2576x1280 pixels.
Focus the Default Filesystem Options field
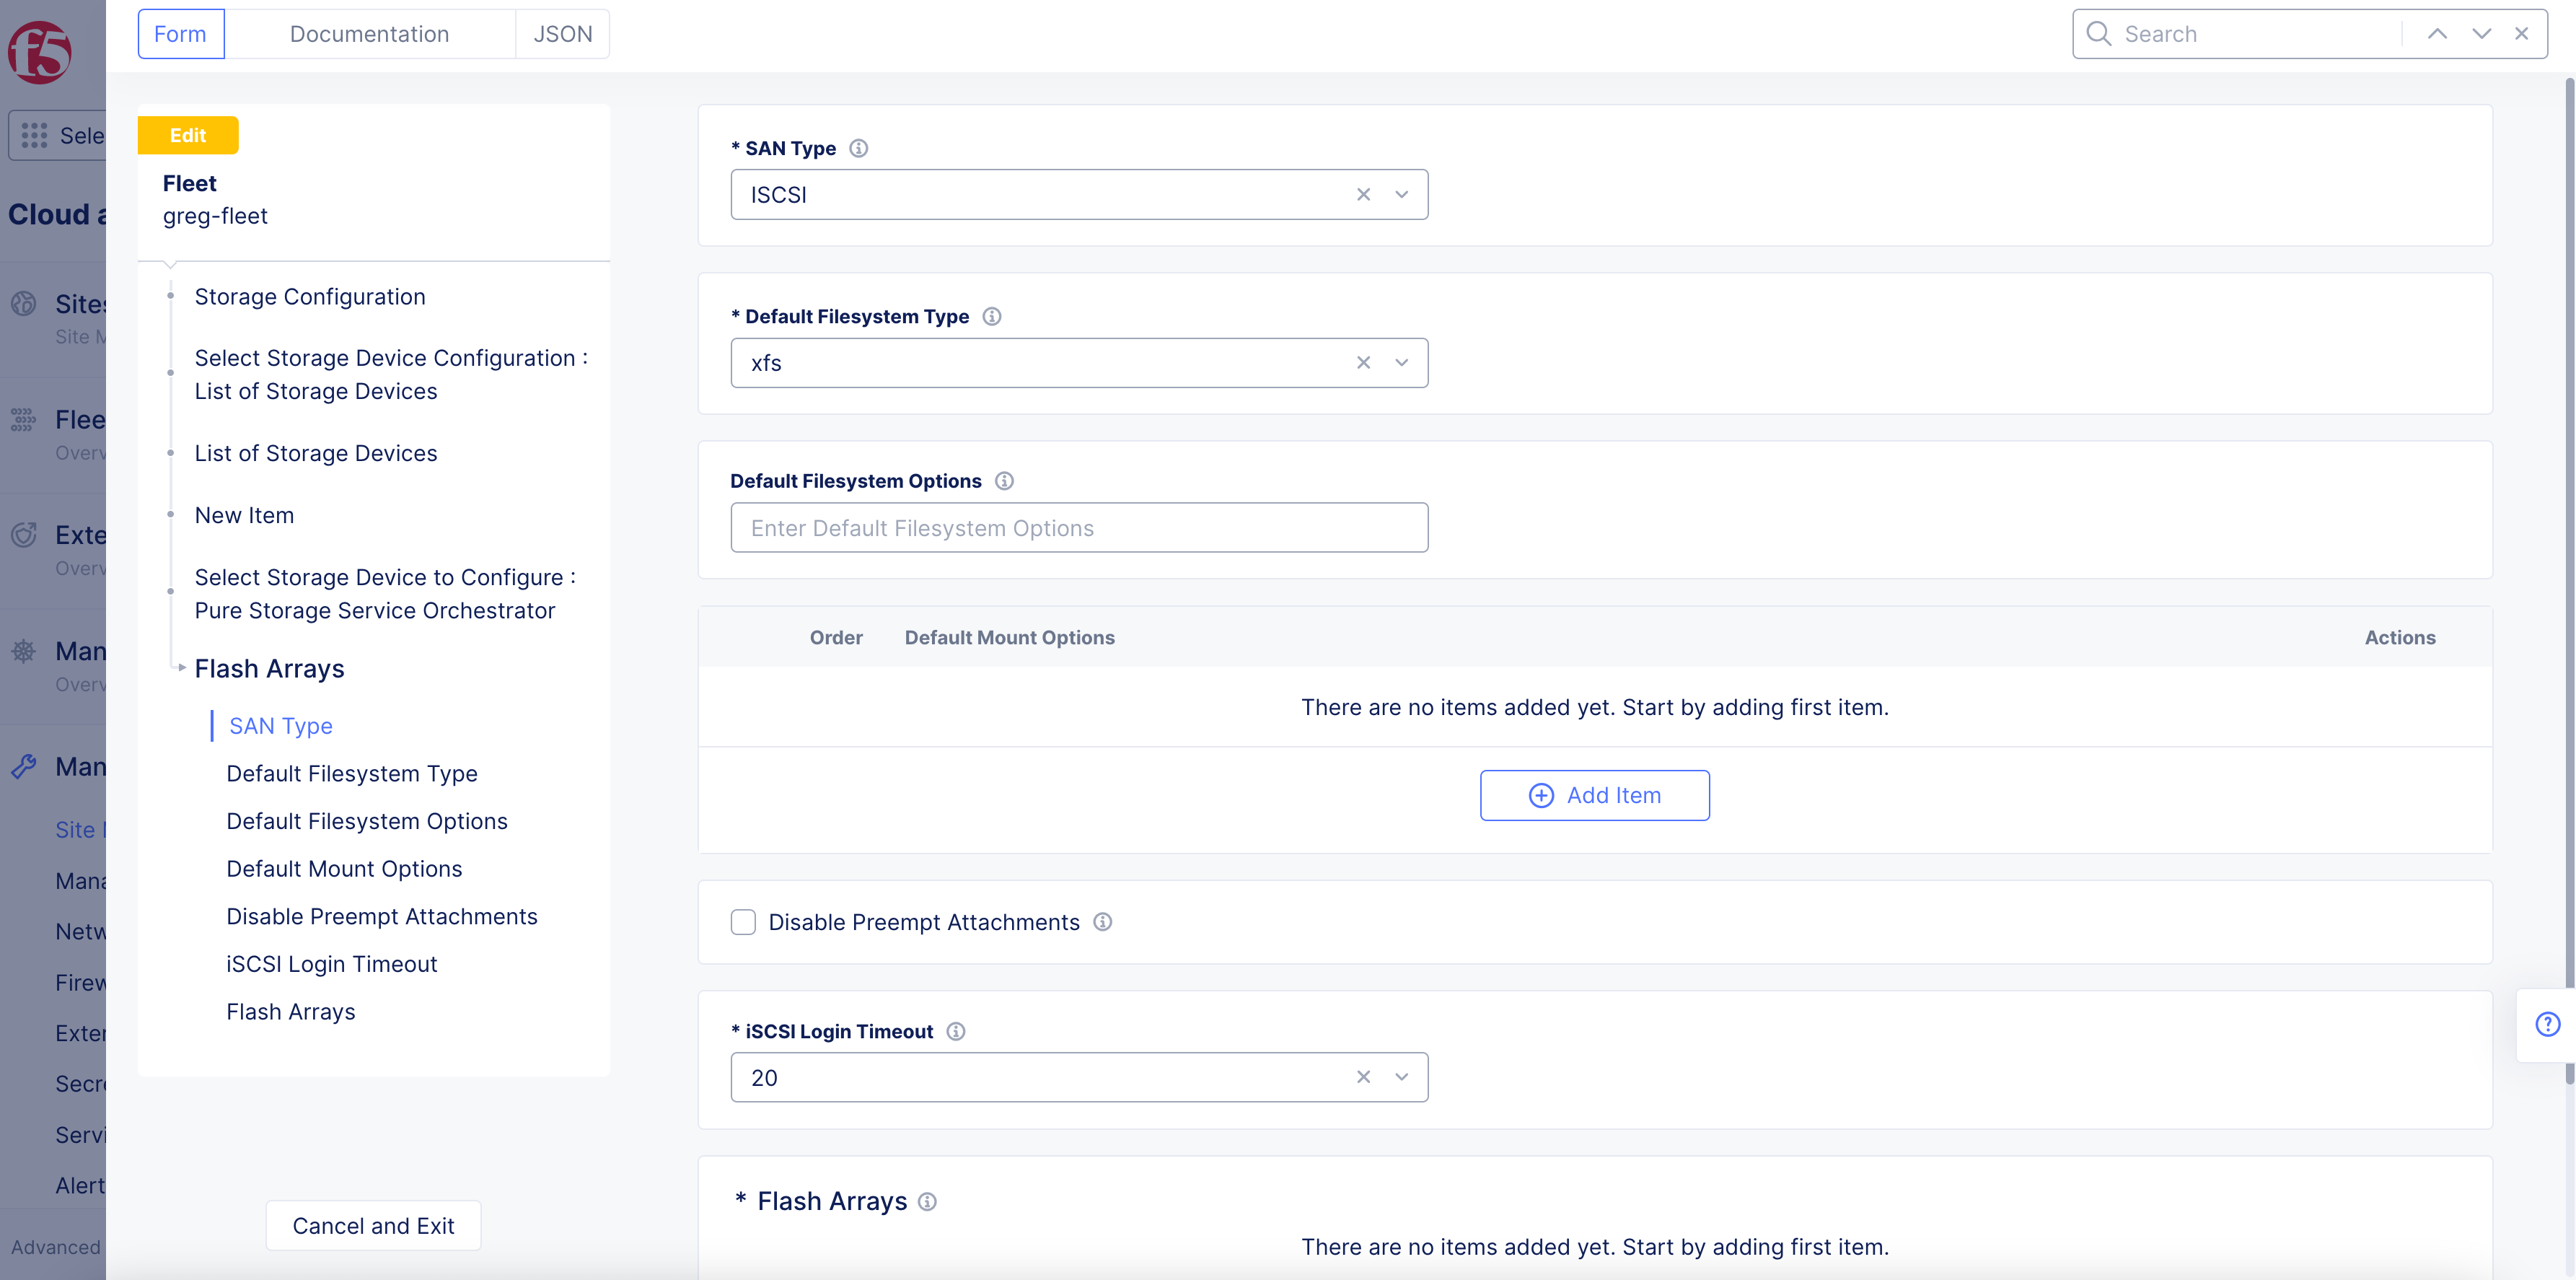[x=1078, y=528]
